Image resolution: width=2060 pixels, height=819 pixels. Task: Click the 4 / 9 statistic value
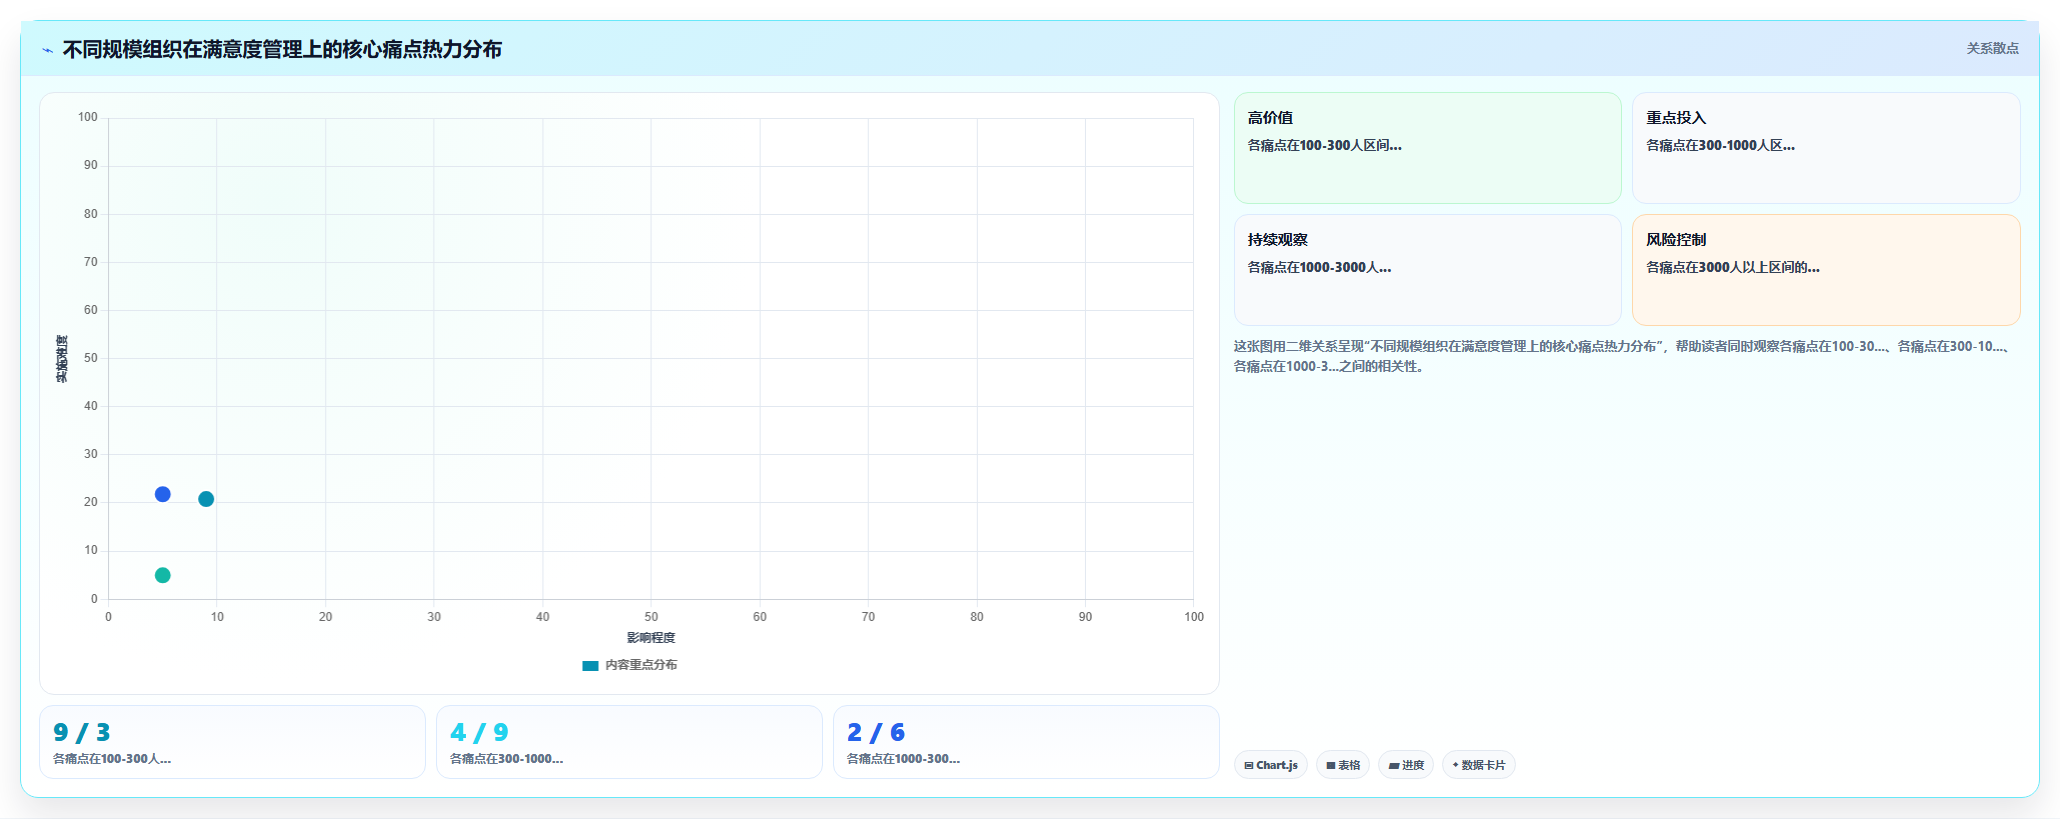click(x=479, y=733)
